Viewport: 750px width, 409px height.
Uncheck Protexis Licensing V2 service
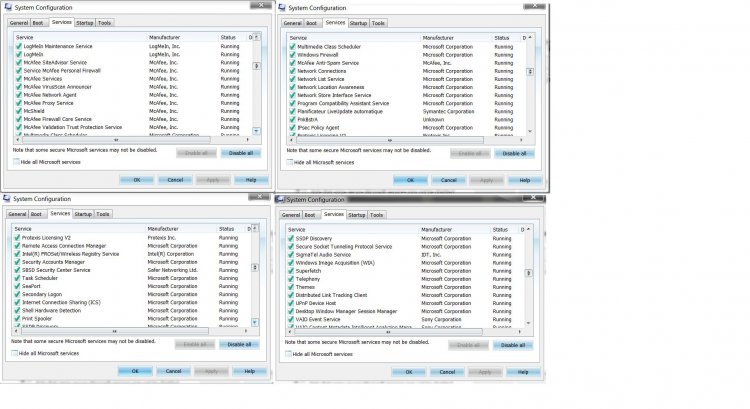coord(17,238)
